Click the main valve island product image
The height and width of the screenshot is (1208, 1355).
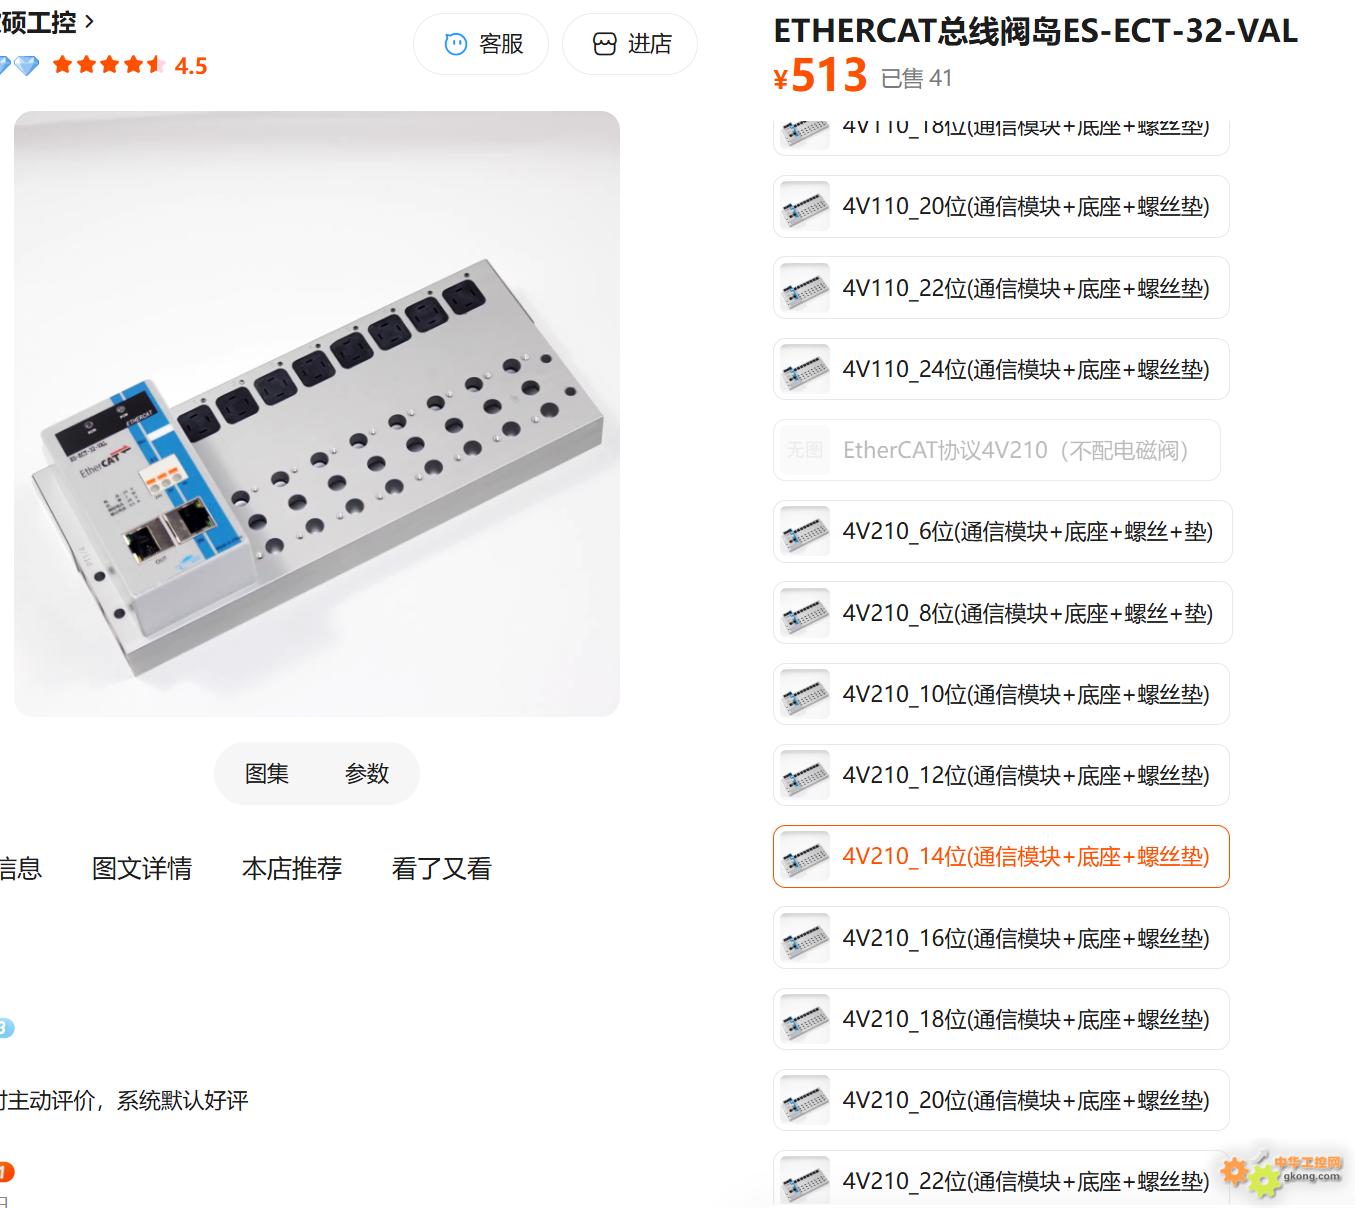[317, 414]
